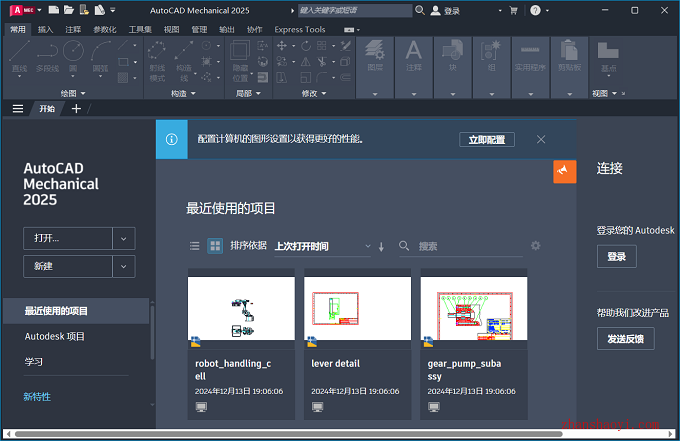
Task: Open the 上次打开时间 sort dropdown
Action: (x=323, y=246)
